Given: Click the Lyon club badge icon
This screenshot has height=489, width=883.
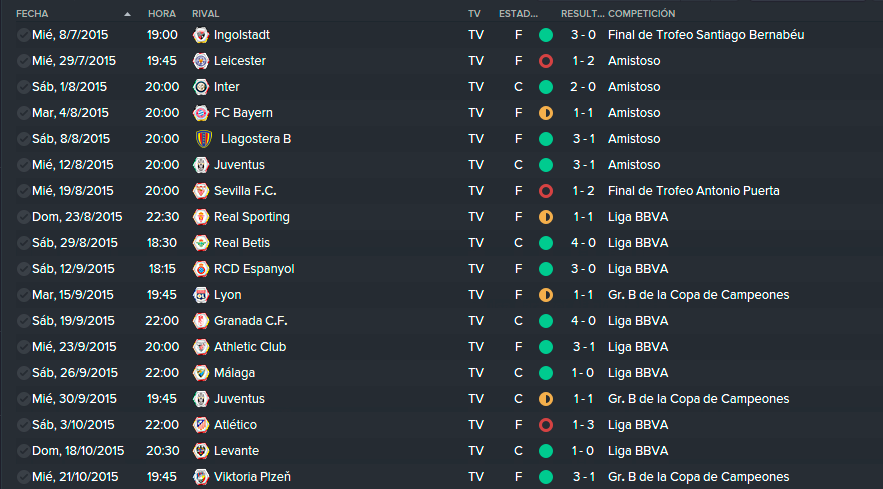Looking at the screenshot, I should click(x=200, y=295).
